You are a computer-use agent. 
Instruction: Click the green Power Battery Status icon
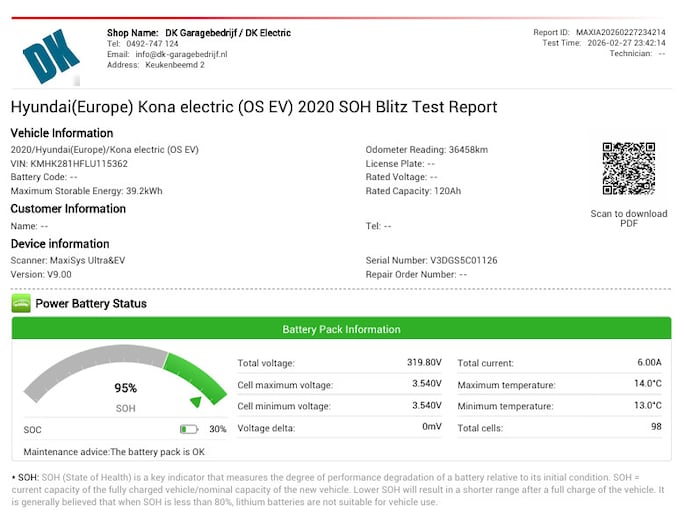(21, 303)
